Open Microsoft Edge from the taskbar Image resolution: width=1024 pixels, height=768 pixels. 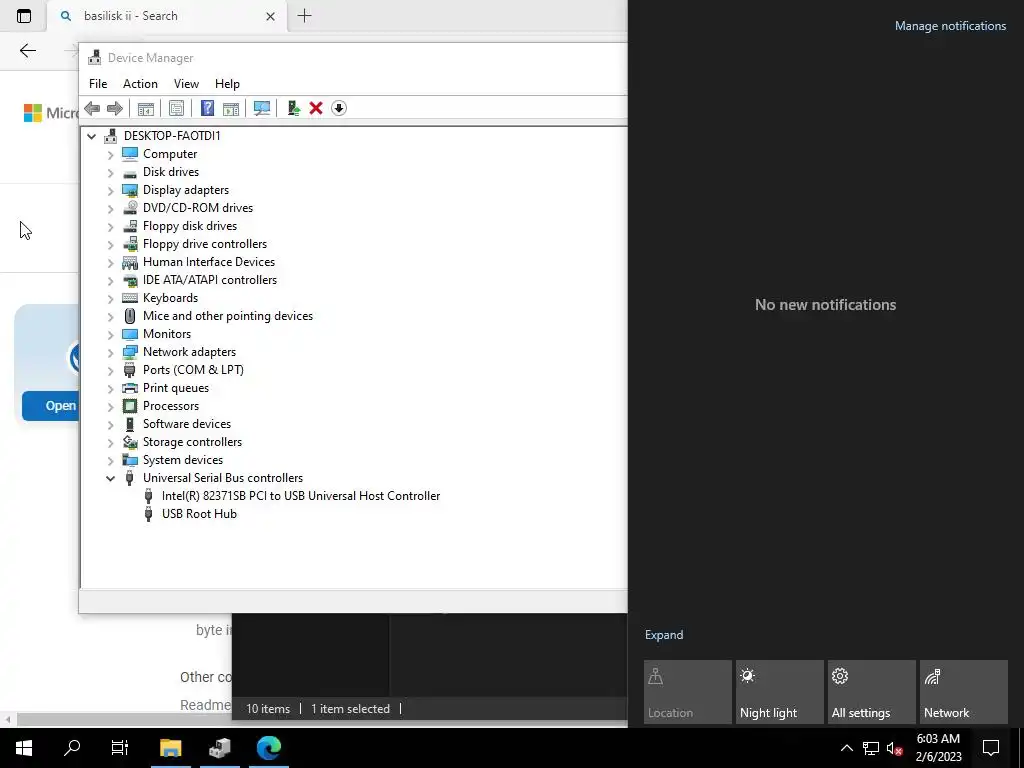268,747
